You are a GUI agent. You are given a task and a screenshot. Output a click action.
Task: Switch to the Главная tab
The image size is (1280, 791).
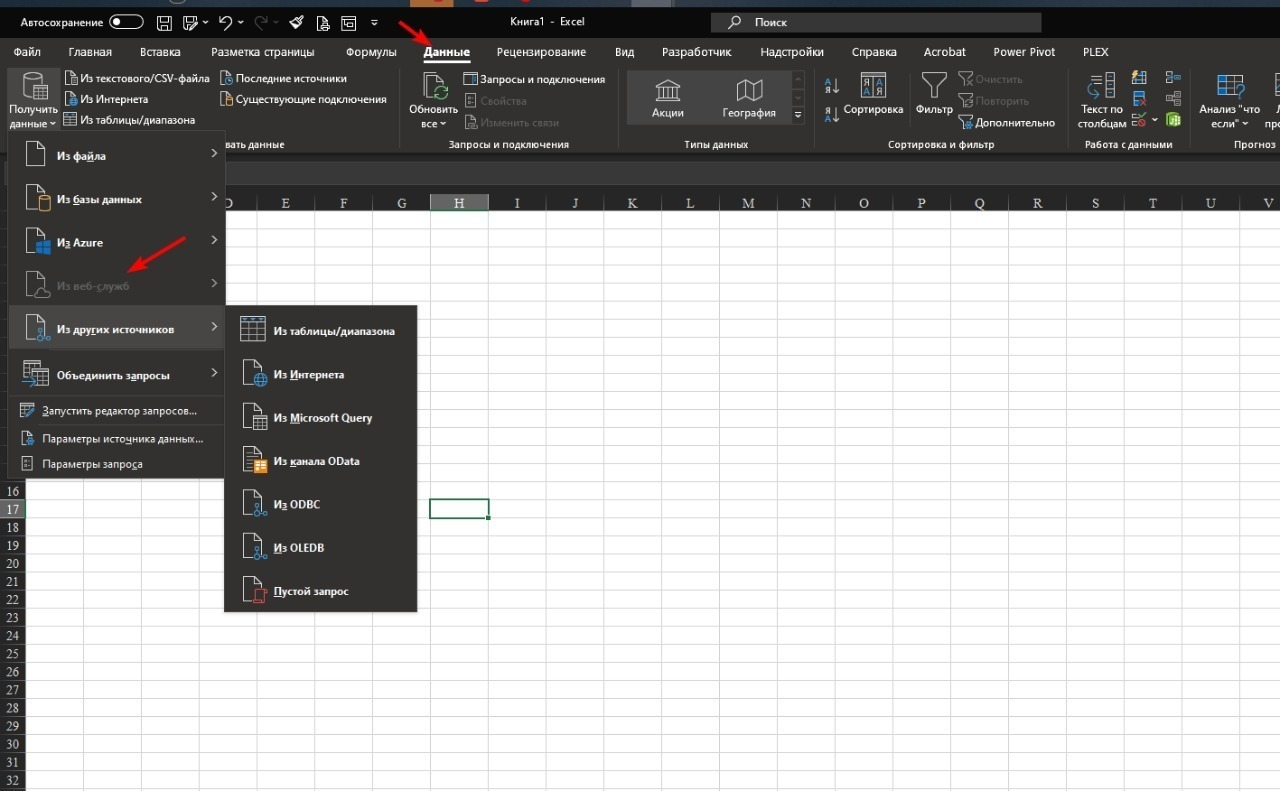tap(90, 52)
